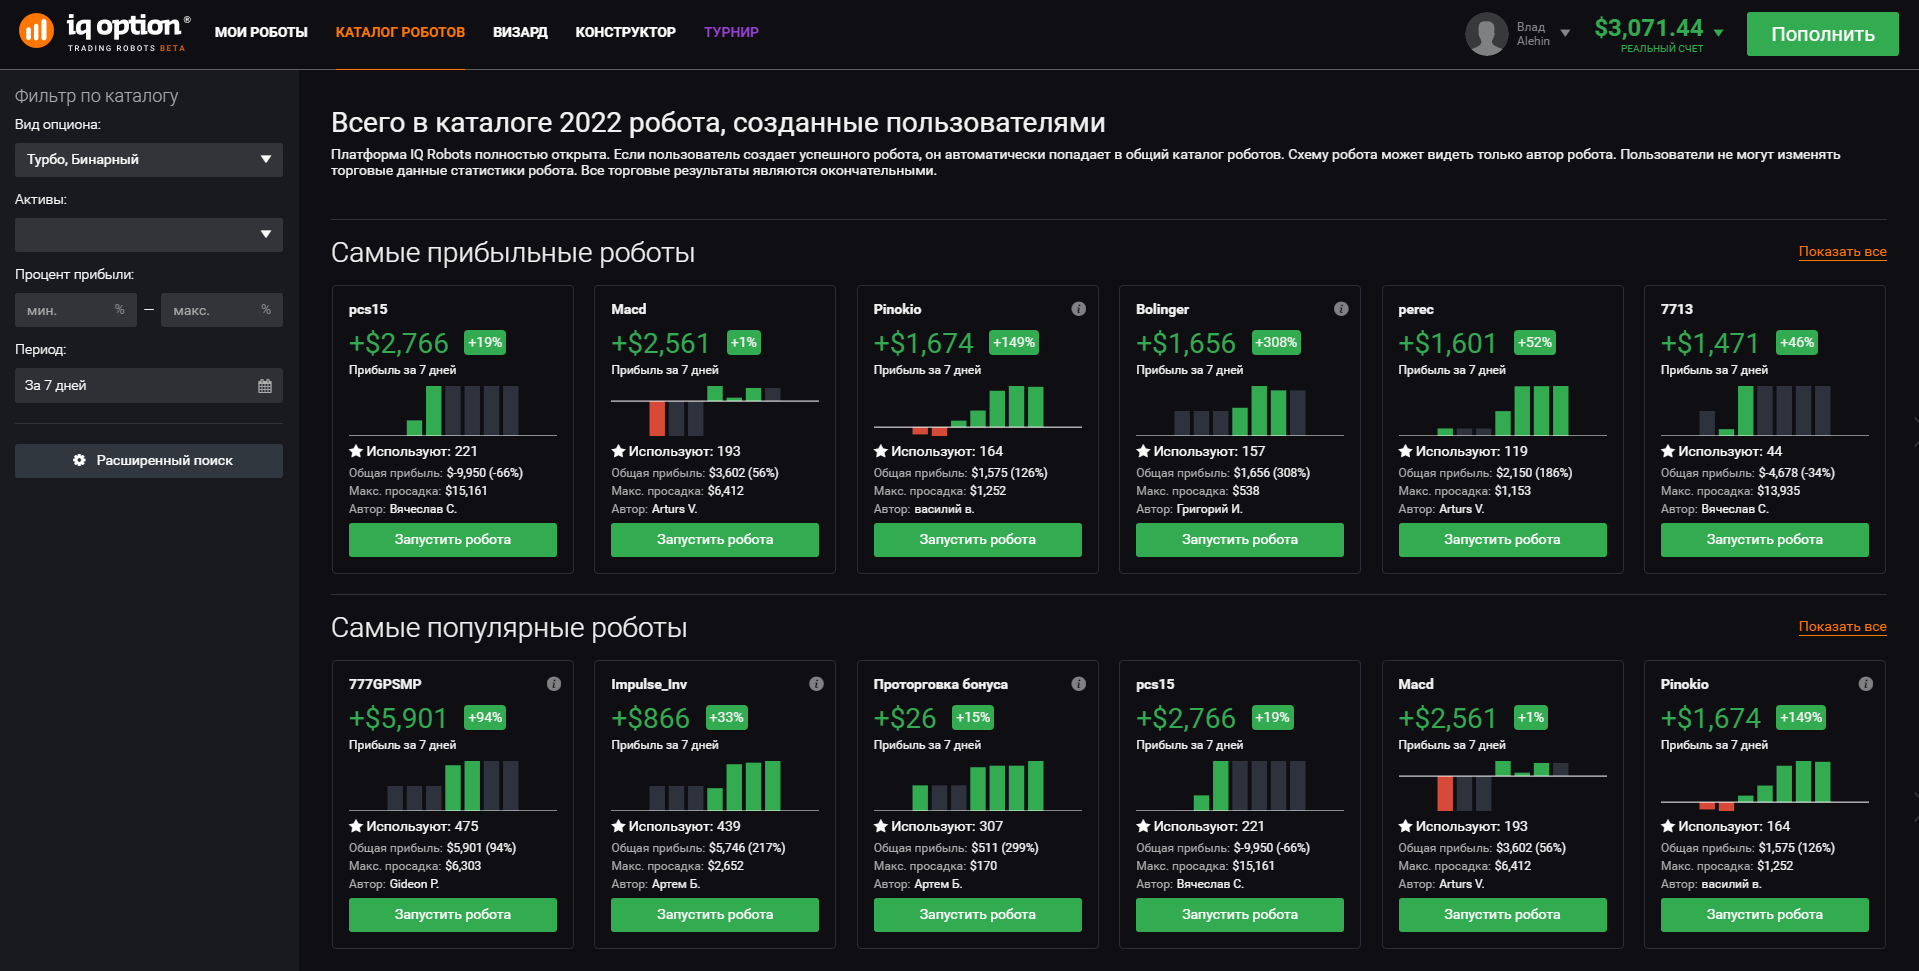Click Расширенный поиск button
1919x971 pixels.
(149, 461)
